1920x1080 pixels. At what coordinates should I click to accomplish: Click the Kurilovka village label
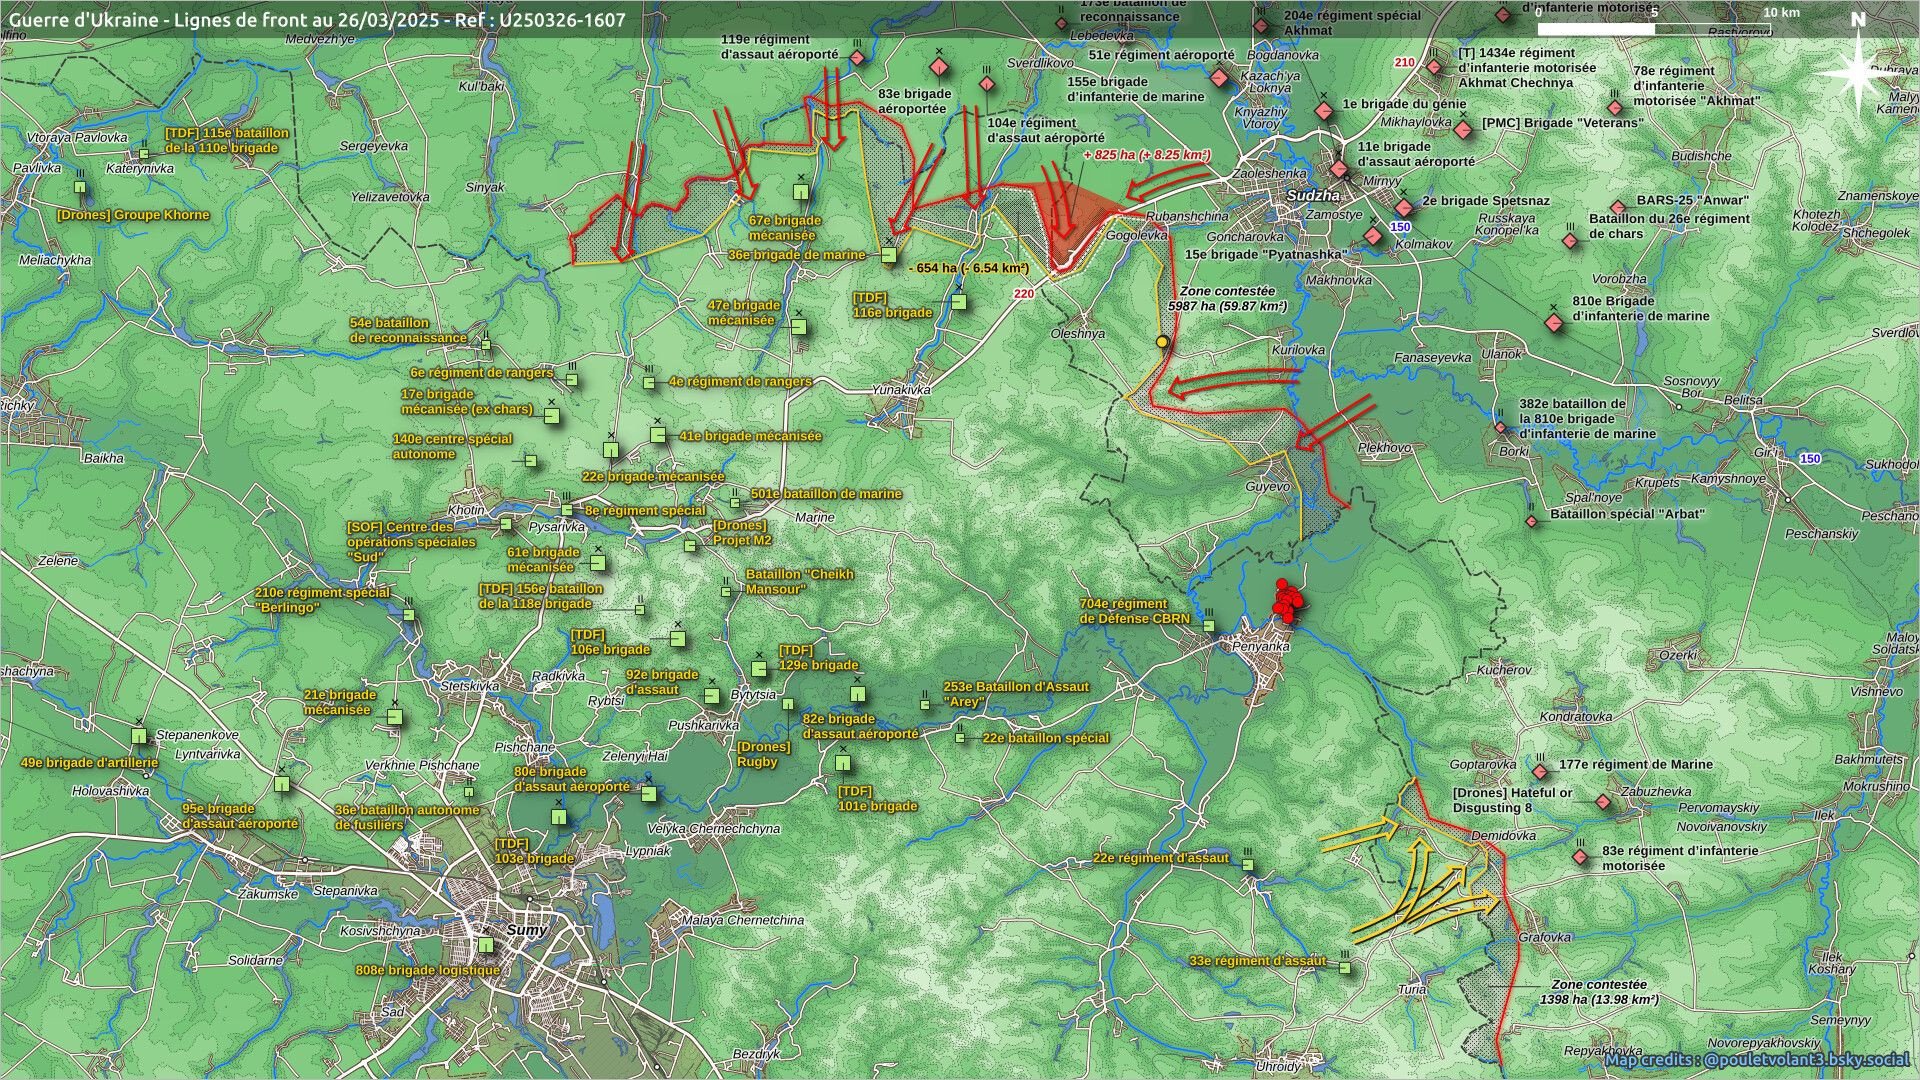(1298, 350)
